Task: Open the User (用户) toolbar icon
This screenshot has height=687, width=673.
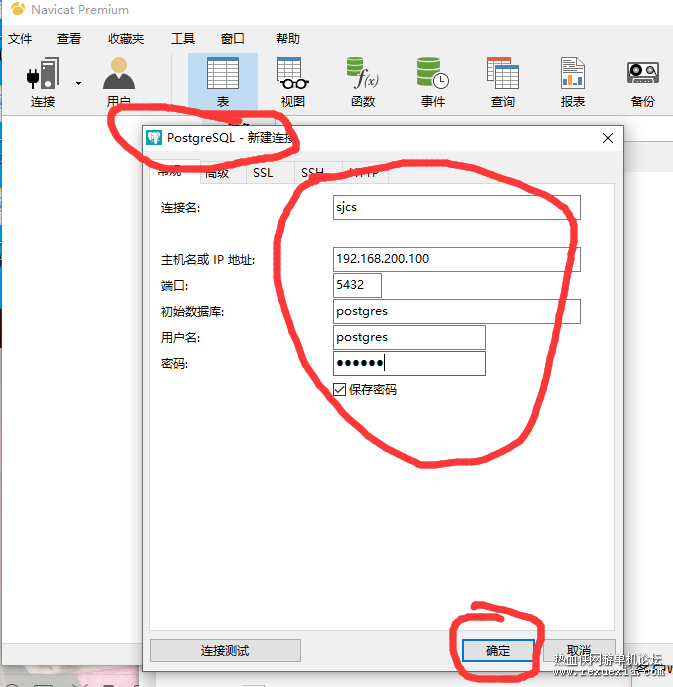Action: click(119, 73)
